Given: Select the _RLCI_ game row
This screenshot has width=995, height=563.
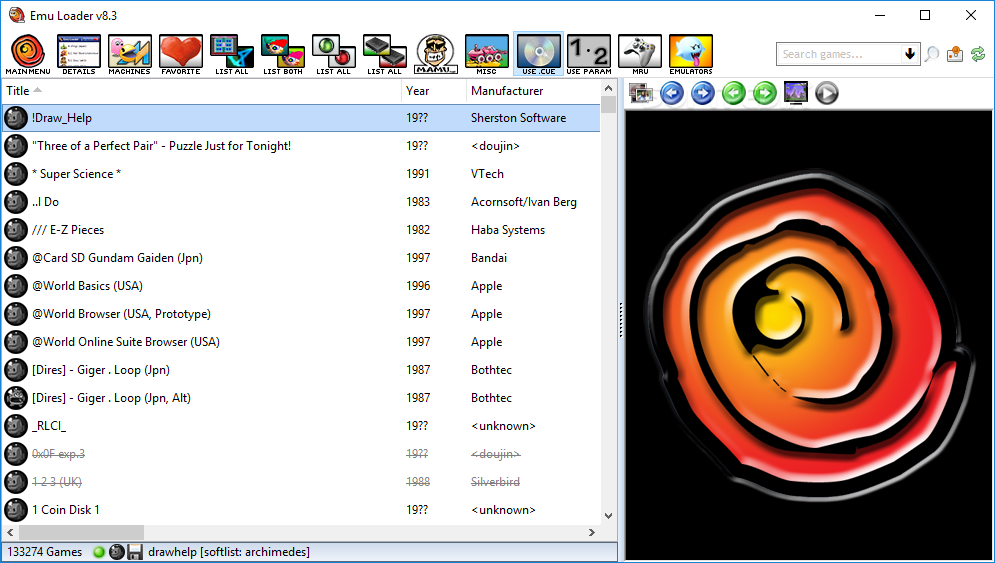Looking at the screenshot, I should [301, 426].
